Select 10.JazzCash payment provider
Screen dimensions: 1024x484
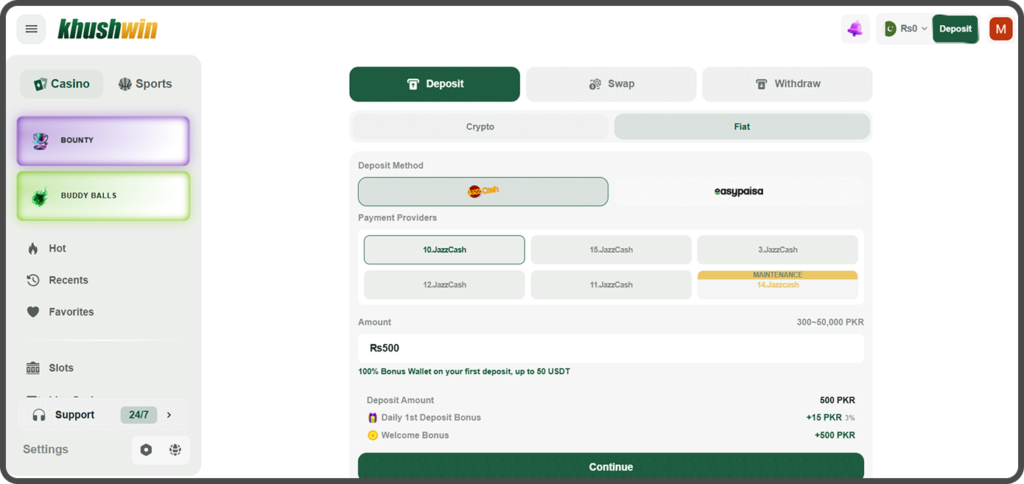point(444,250)
